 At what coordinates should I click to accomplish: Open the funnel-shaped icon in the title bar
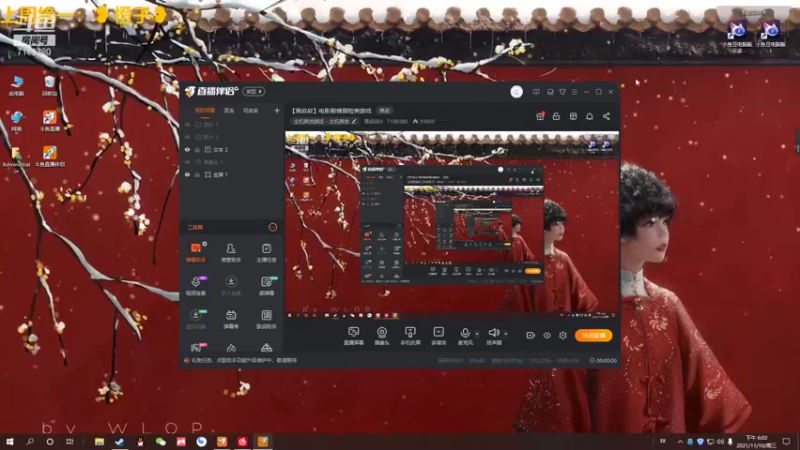(562, 92)
